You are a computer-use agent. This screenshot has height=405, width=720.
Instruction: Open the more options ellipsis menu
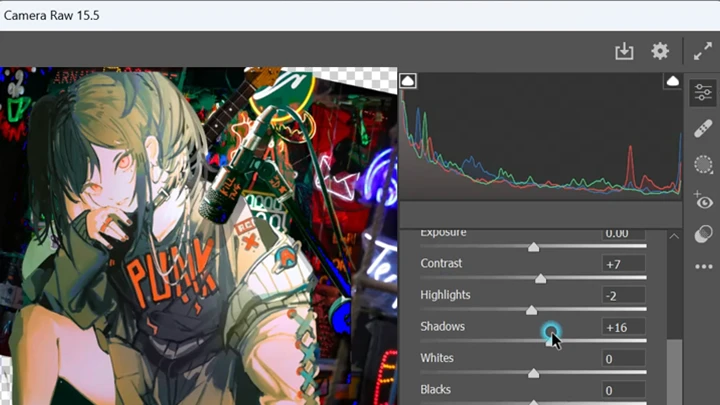[703, 267]
